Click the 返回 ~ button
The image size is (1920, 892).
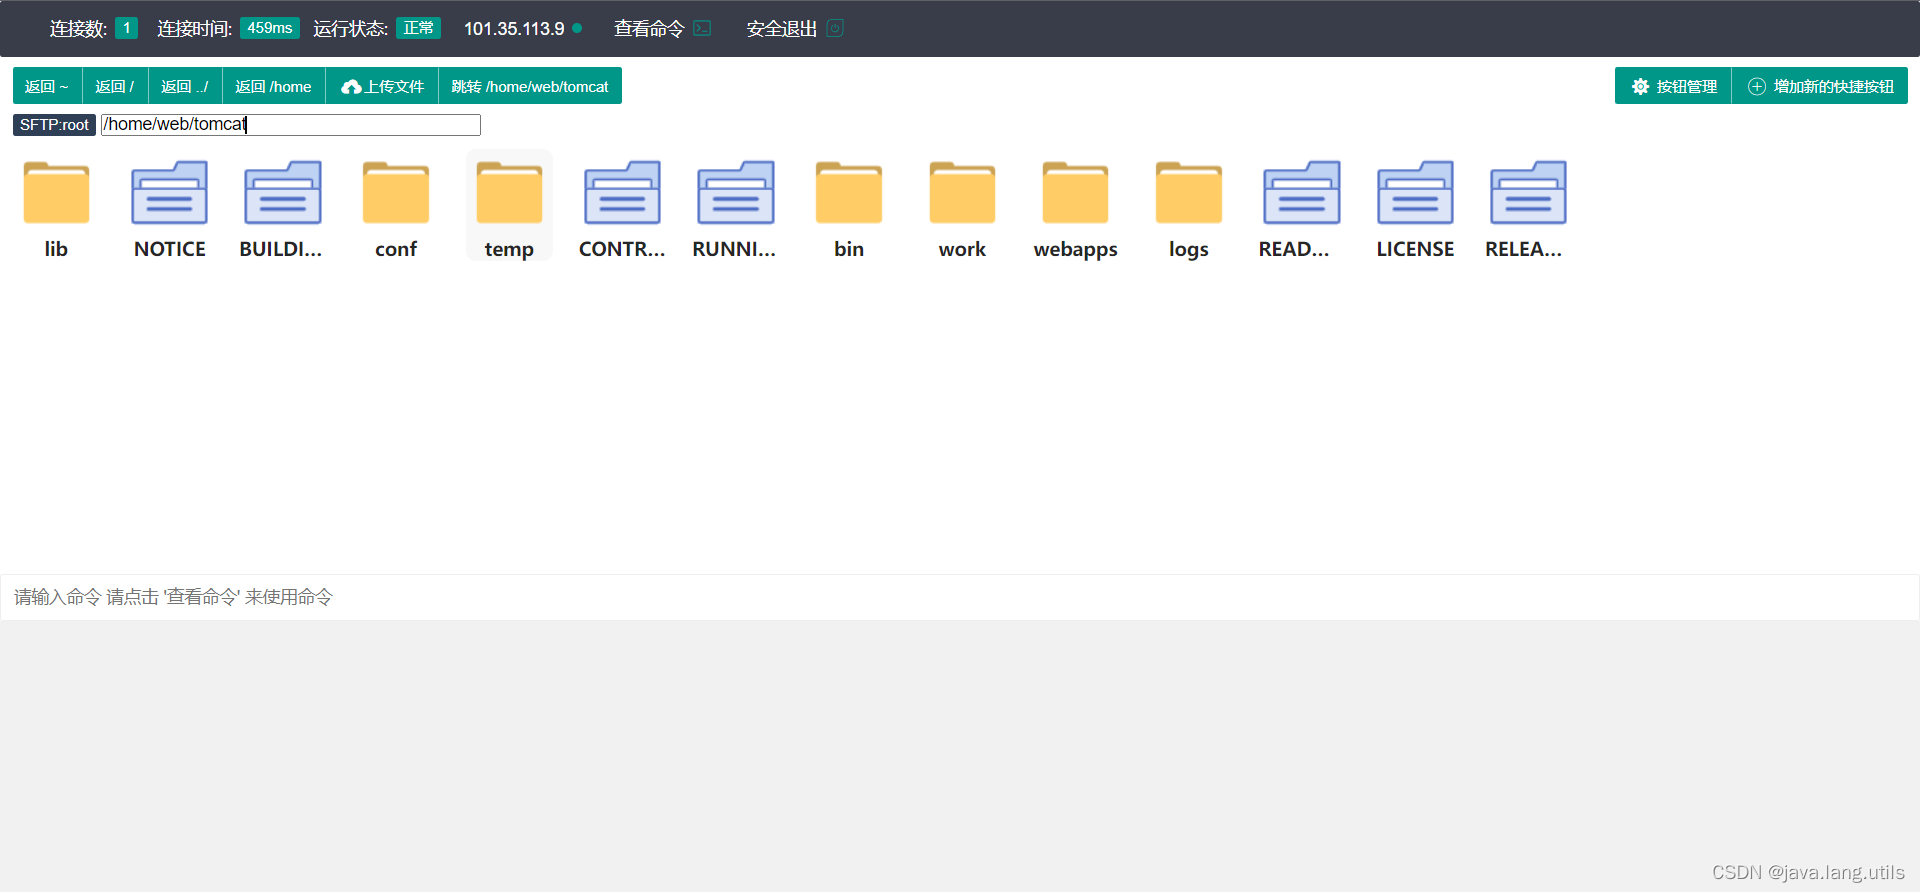pos(47,86)
